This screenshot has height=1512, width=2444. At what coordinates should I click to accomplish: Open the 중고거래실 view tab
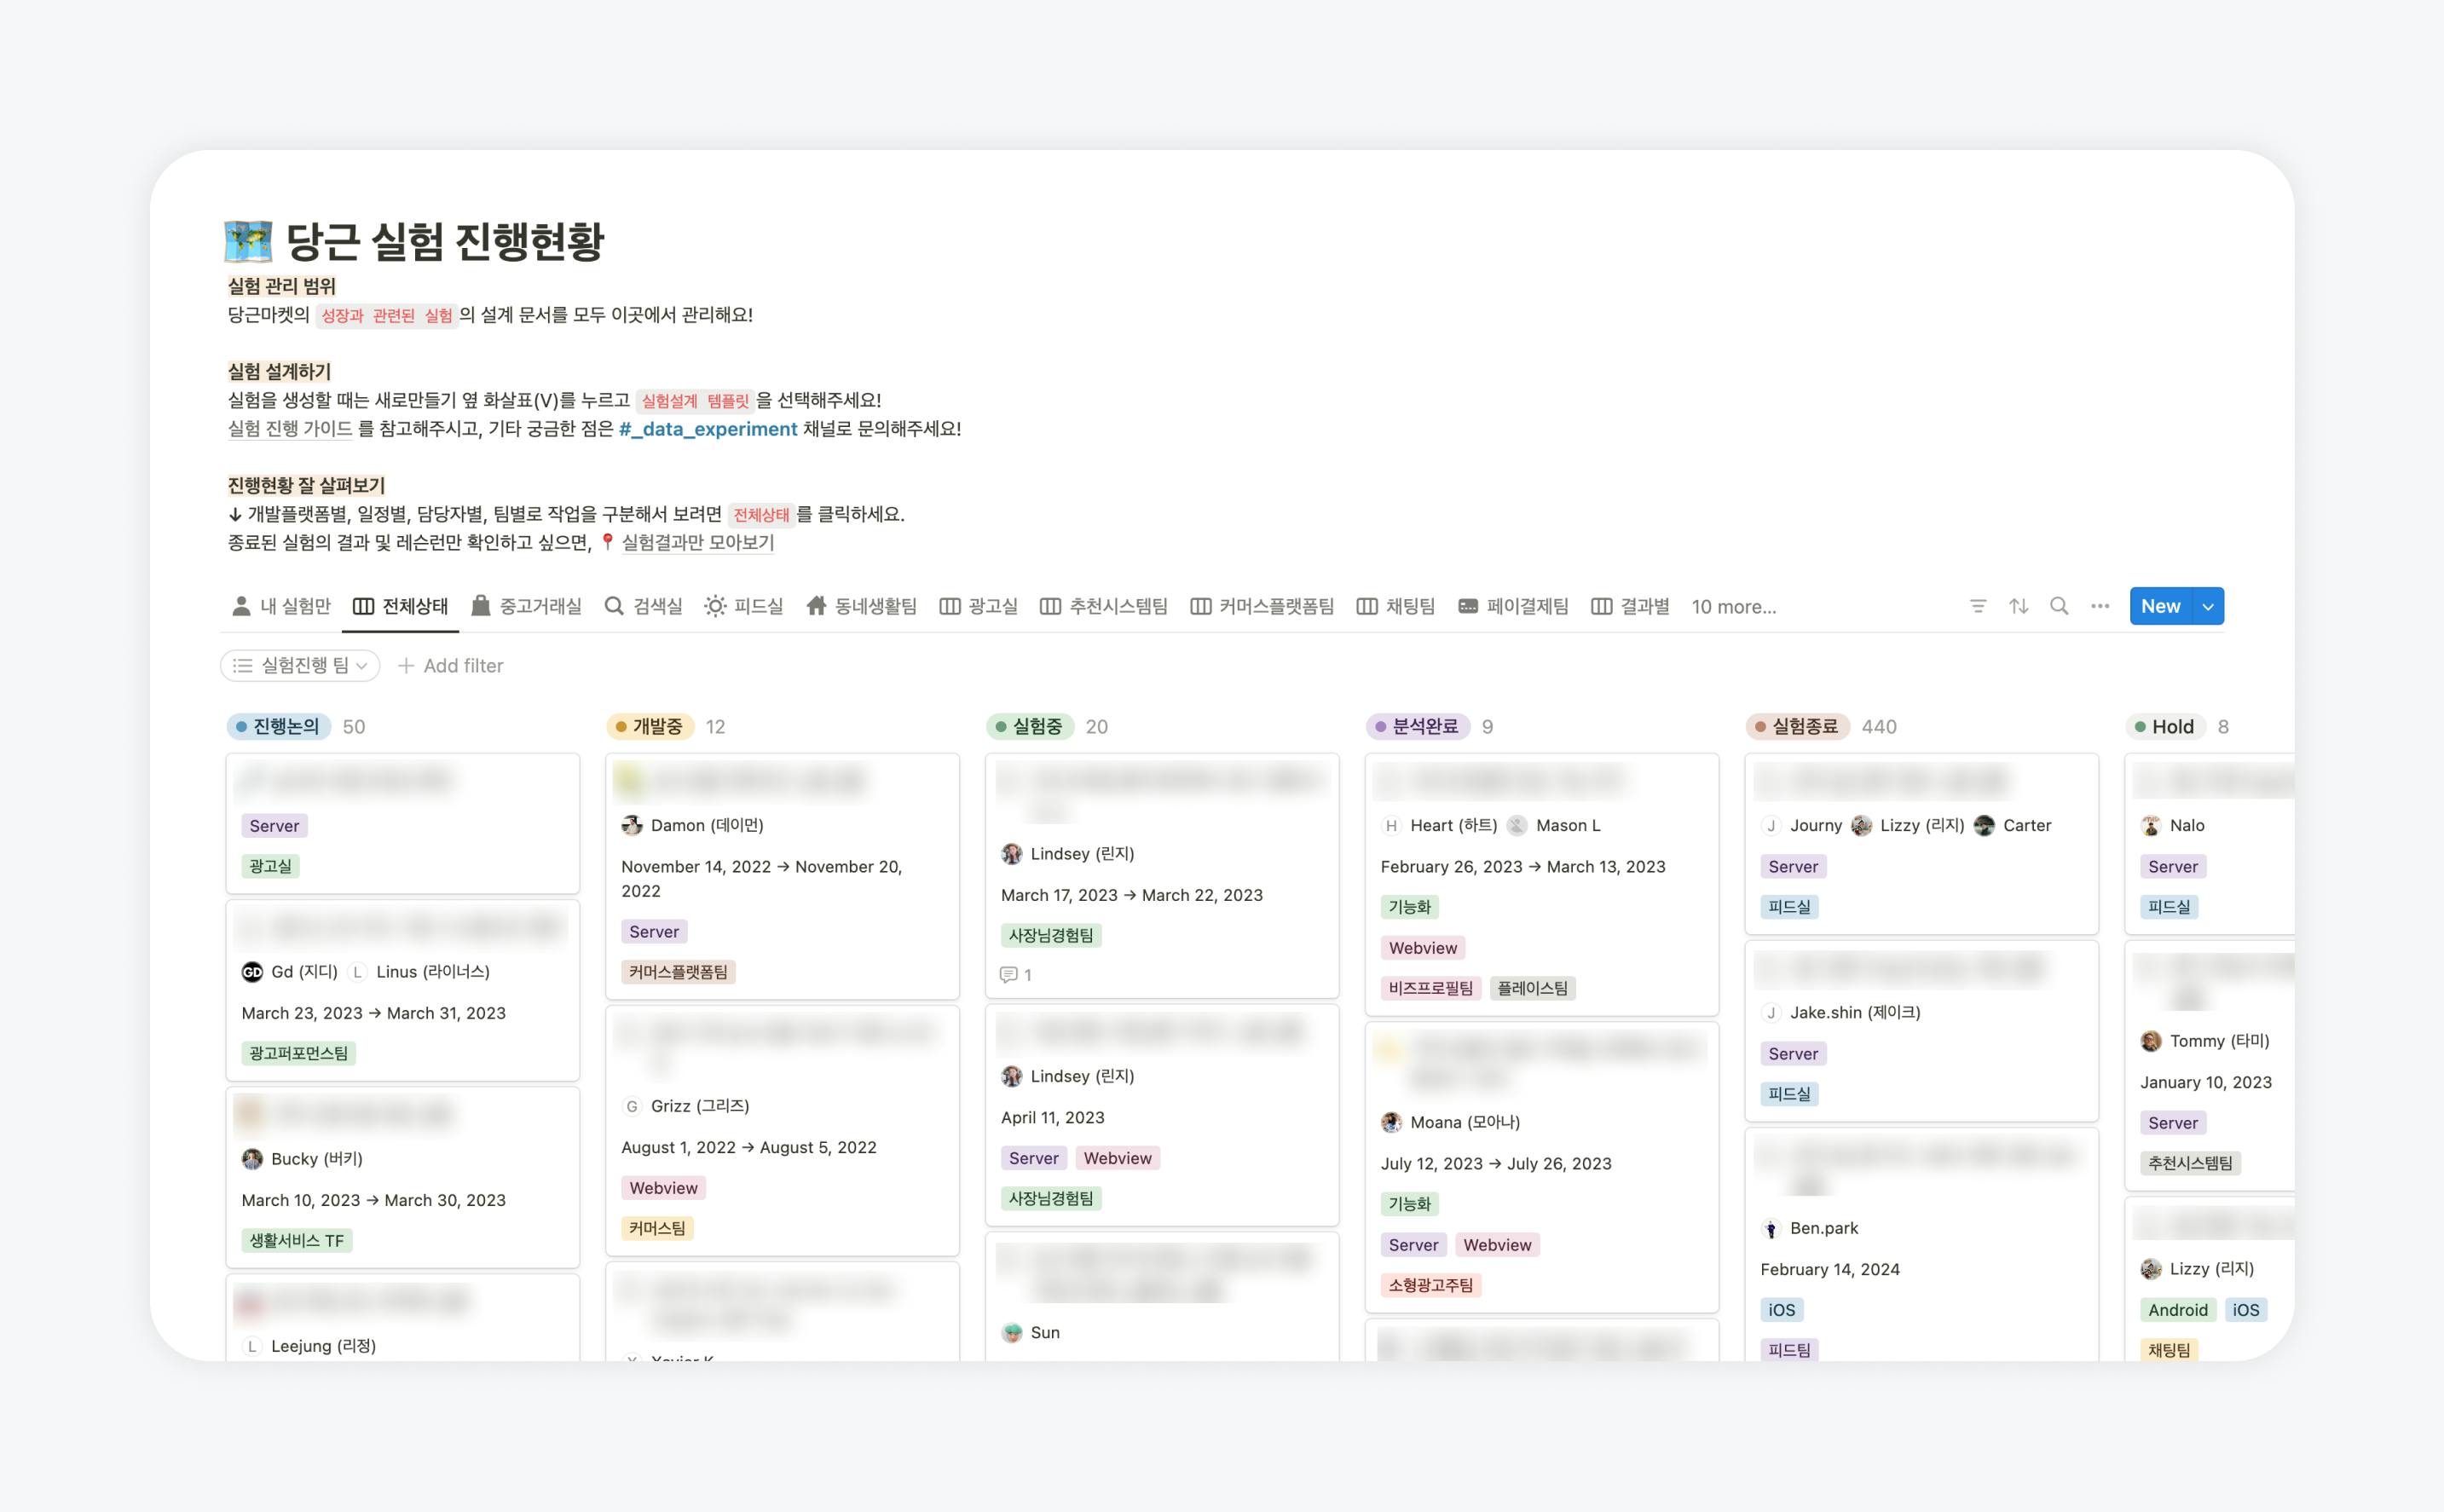coord(526,606)
